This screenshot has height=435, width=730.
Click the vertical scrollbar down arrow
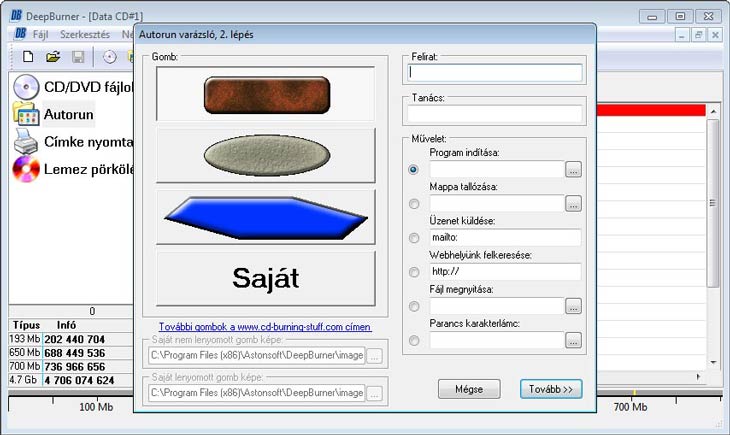[713, 362]
